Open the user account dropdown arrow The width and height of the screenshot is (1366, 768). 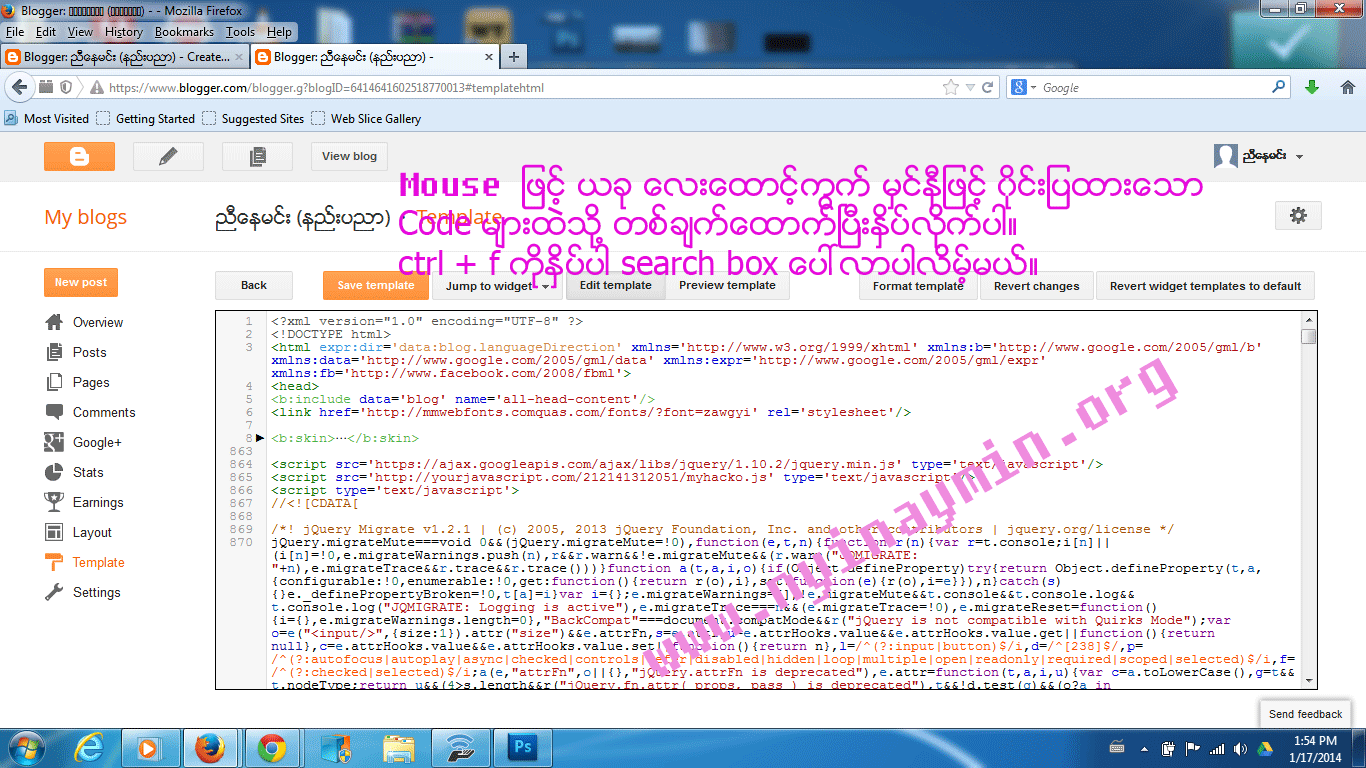(1299, 157)
